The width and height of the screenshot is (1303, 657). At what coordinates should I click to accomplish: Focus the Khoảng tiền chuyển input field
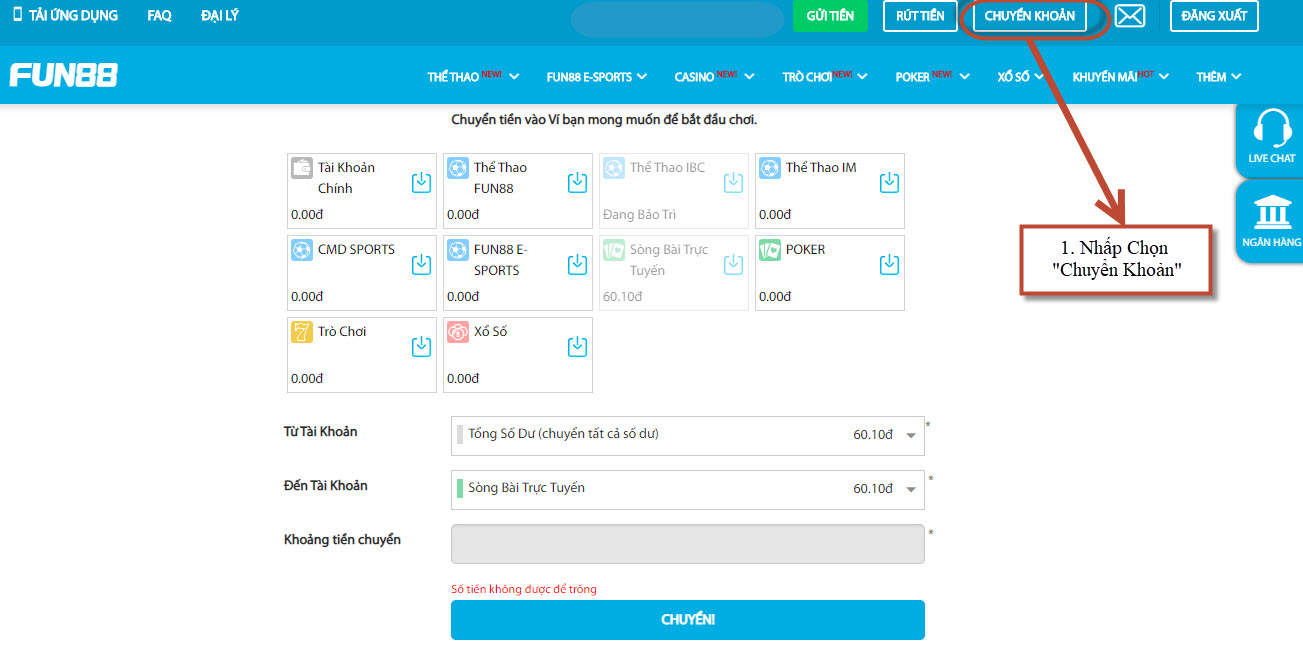688,544
